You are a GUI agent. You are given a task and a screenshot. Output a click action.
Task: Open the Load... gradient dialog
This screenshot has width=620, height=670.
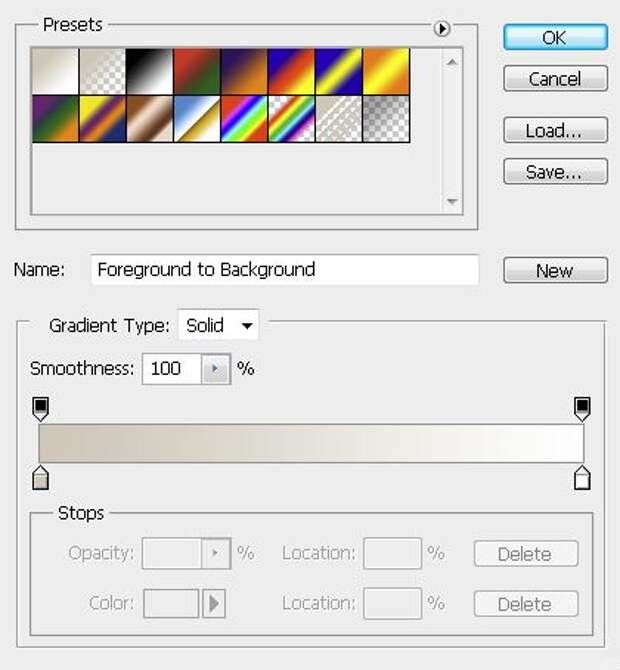click(x=555, y=130)
